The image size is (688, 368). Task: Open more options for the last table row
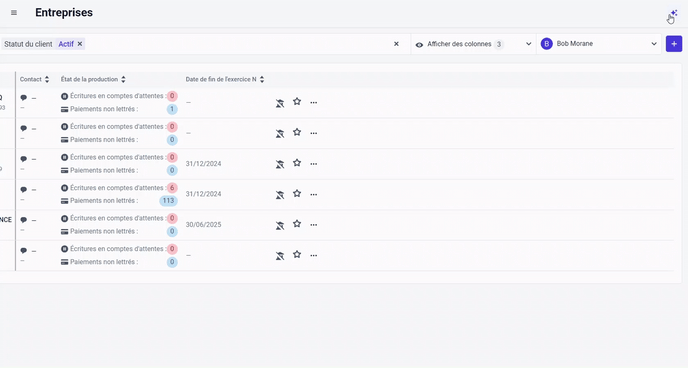314,255
